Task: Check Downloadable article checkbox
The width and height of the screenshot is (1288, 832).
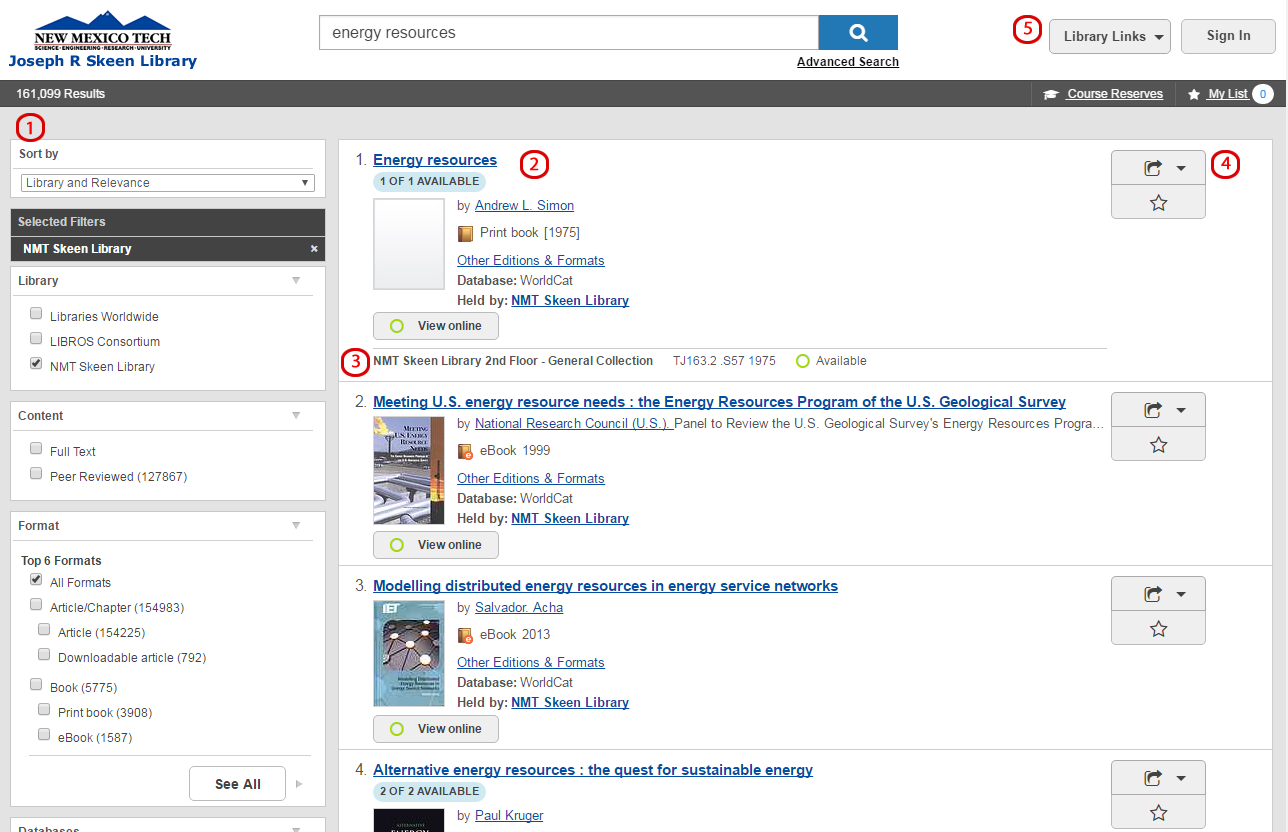Action: [44, 655]
